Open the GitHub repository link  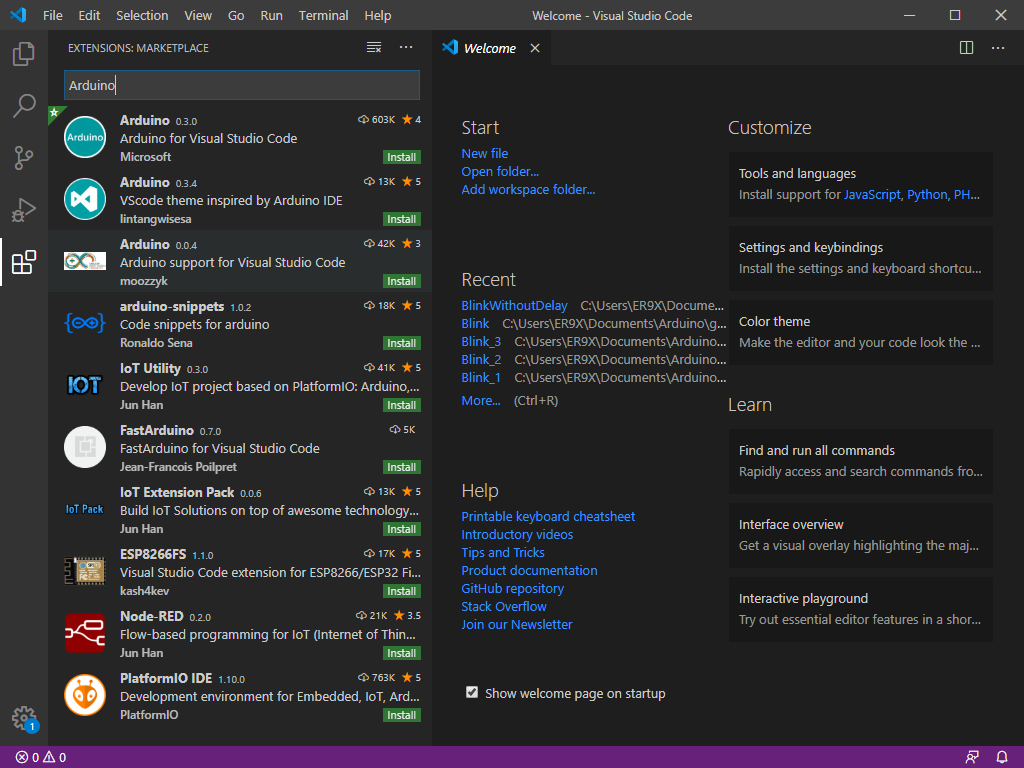(513, 588)
